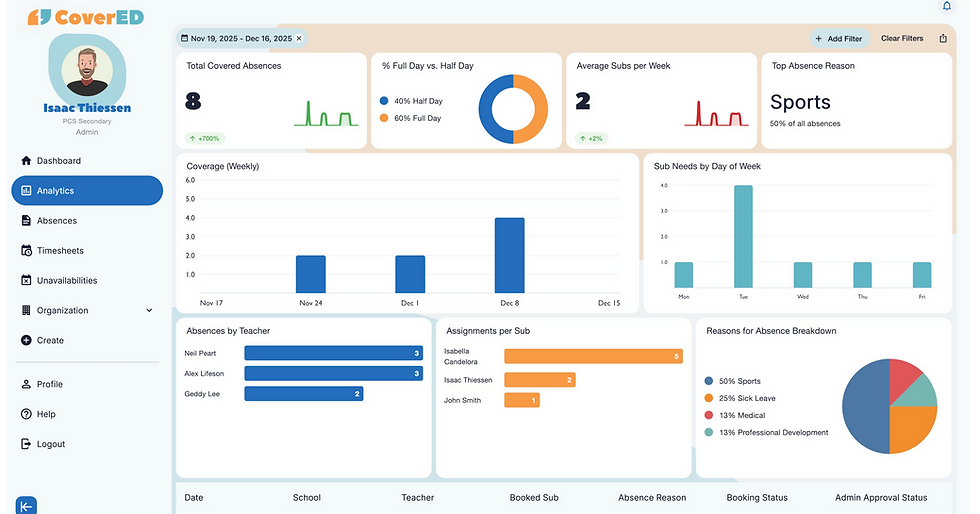This screenshot has width=980, height=514.
Task: Click the 13% Medical legend dot
Action: pyautogui.click(x=709, y=415)
